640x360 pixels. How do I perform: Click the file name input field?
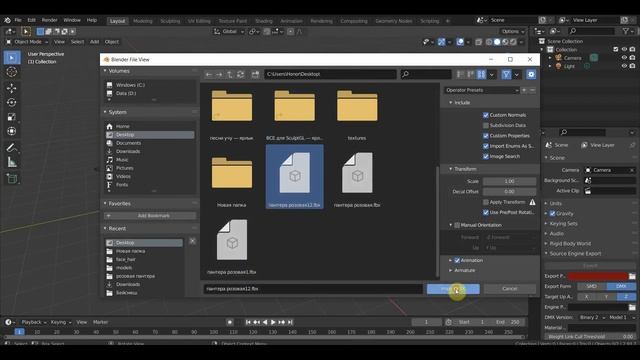click(313, 289)
